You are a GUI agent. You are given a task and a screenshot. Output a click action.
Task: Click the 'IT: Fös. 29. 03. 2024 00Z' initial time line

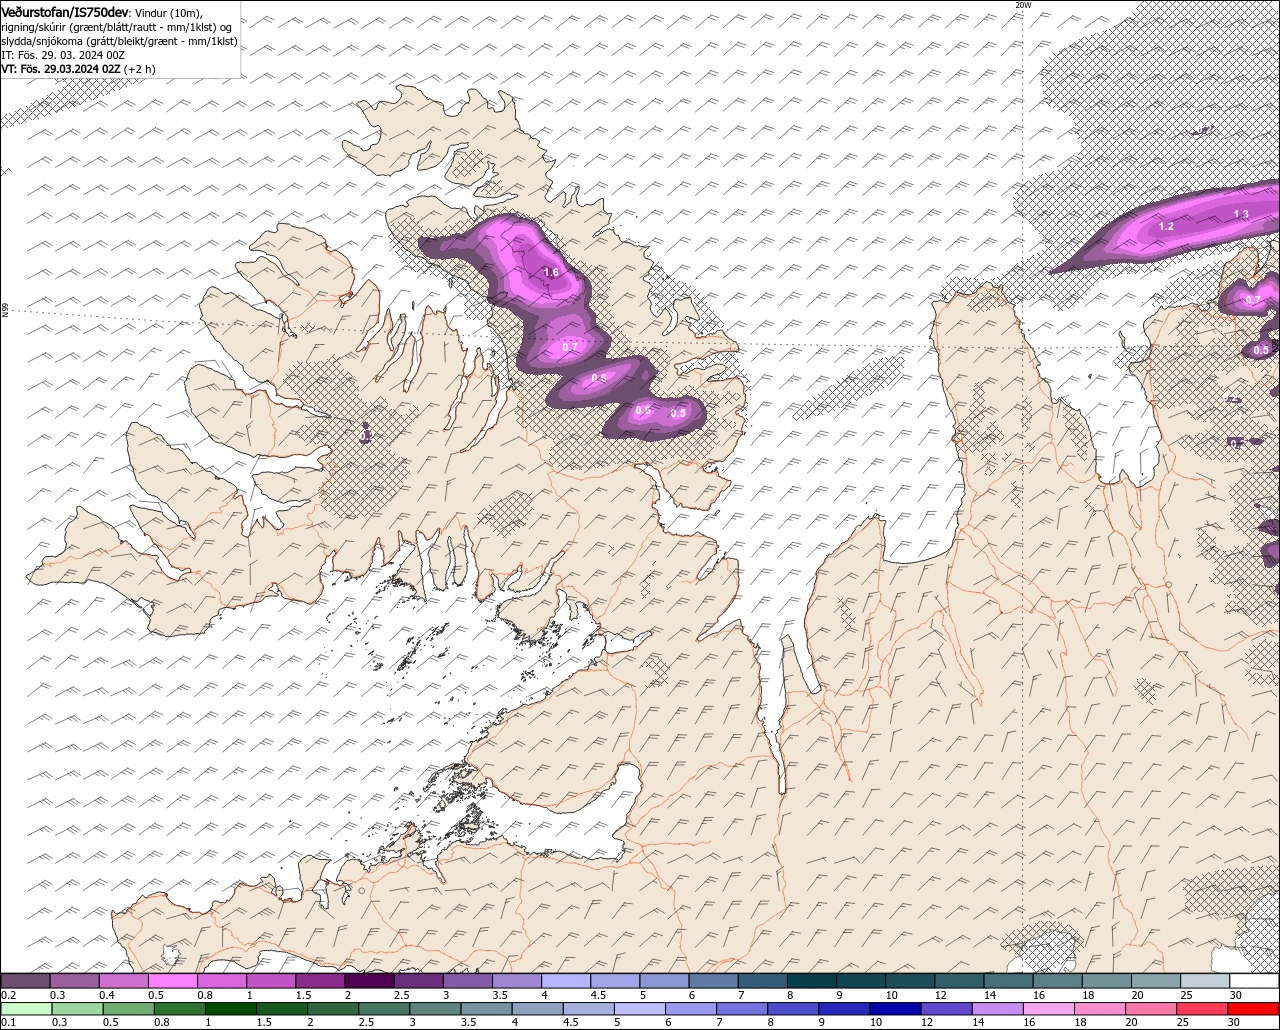click(x=63, y=55)
